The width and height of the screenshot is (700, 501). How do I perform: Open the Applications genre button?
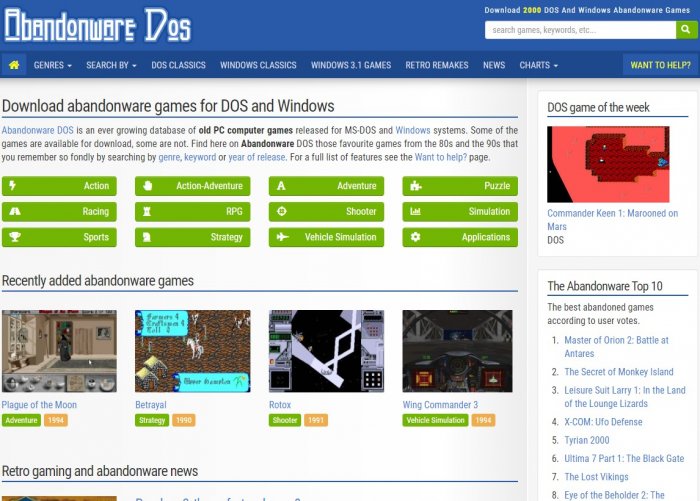pos(460,237)
